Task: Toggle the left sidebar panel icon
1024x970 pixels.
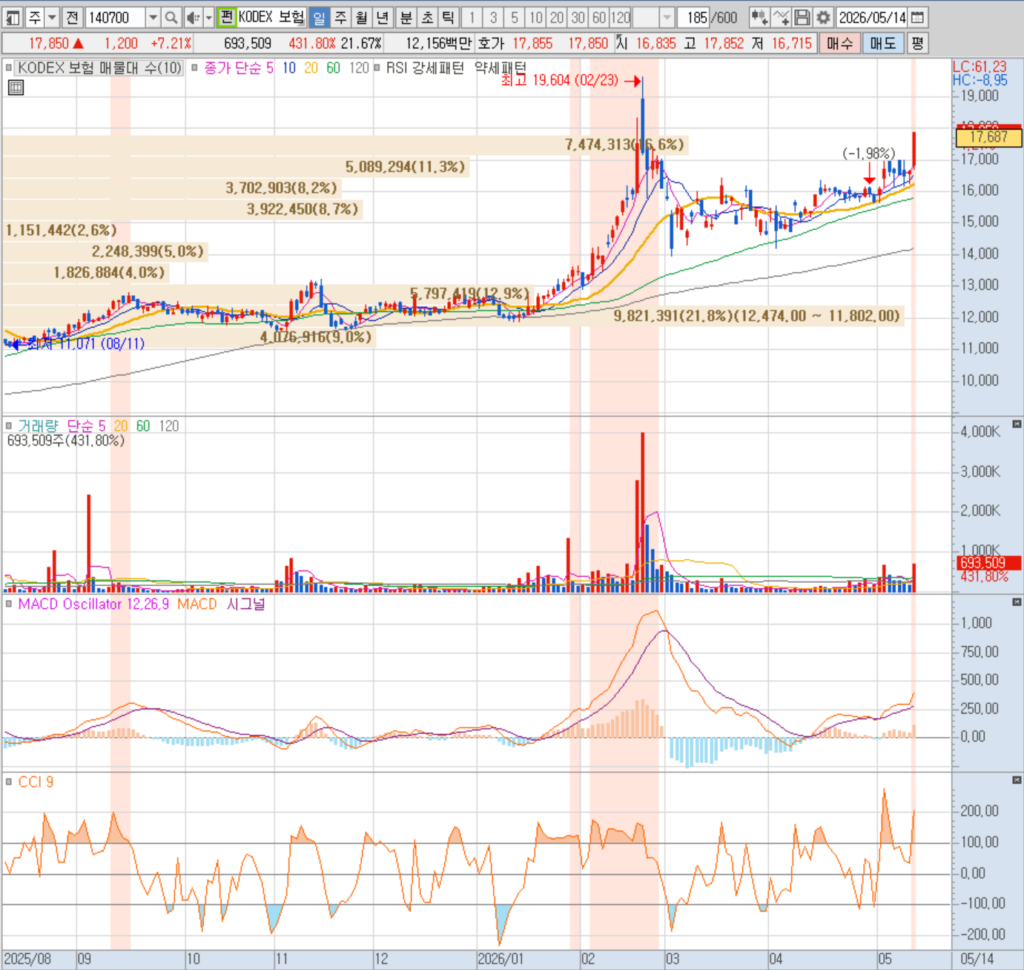Action: click(x=12, y=18)
